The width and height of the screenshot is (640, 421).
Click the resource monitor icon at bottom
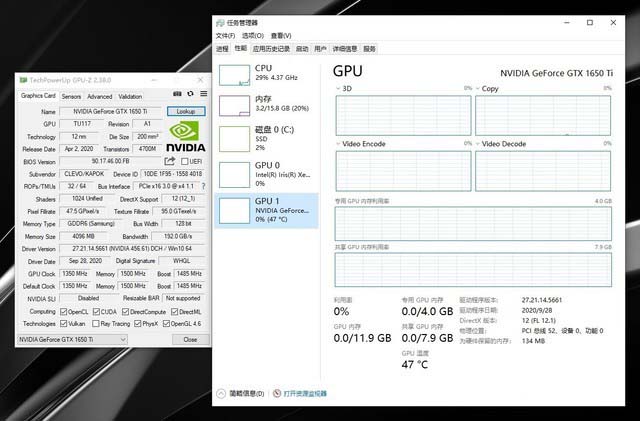click(x=277, y=394)
